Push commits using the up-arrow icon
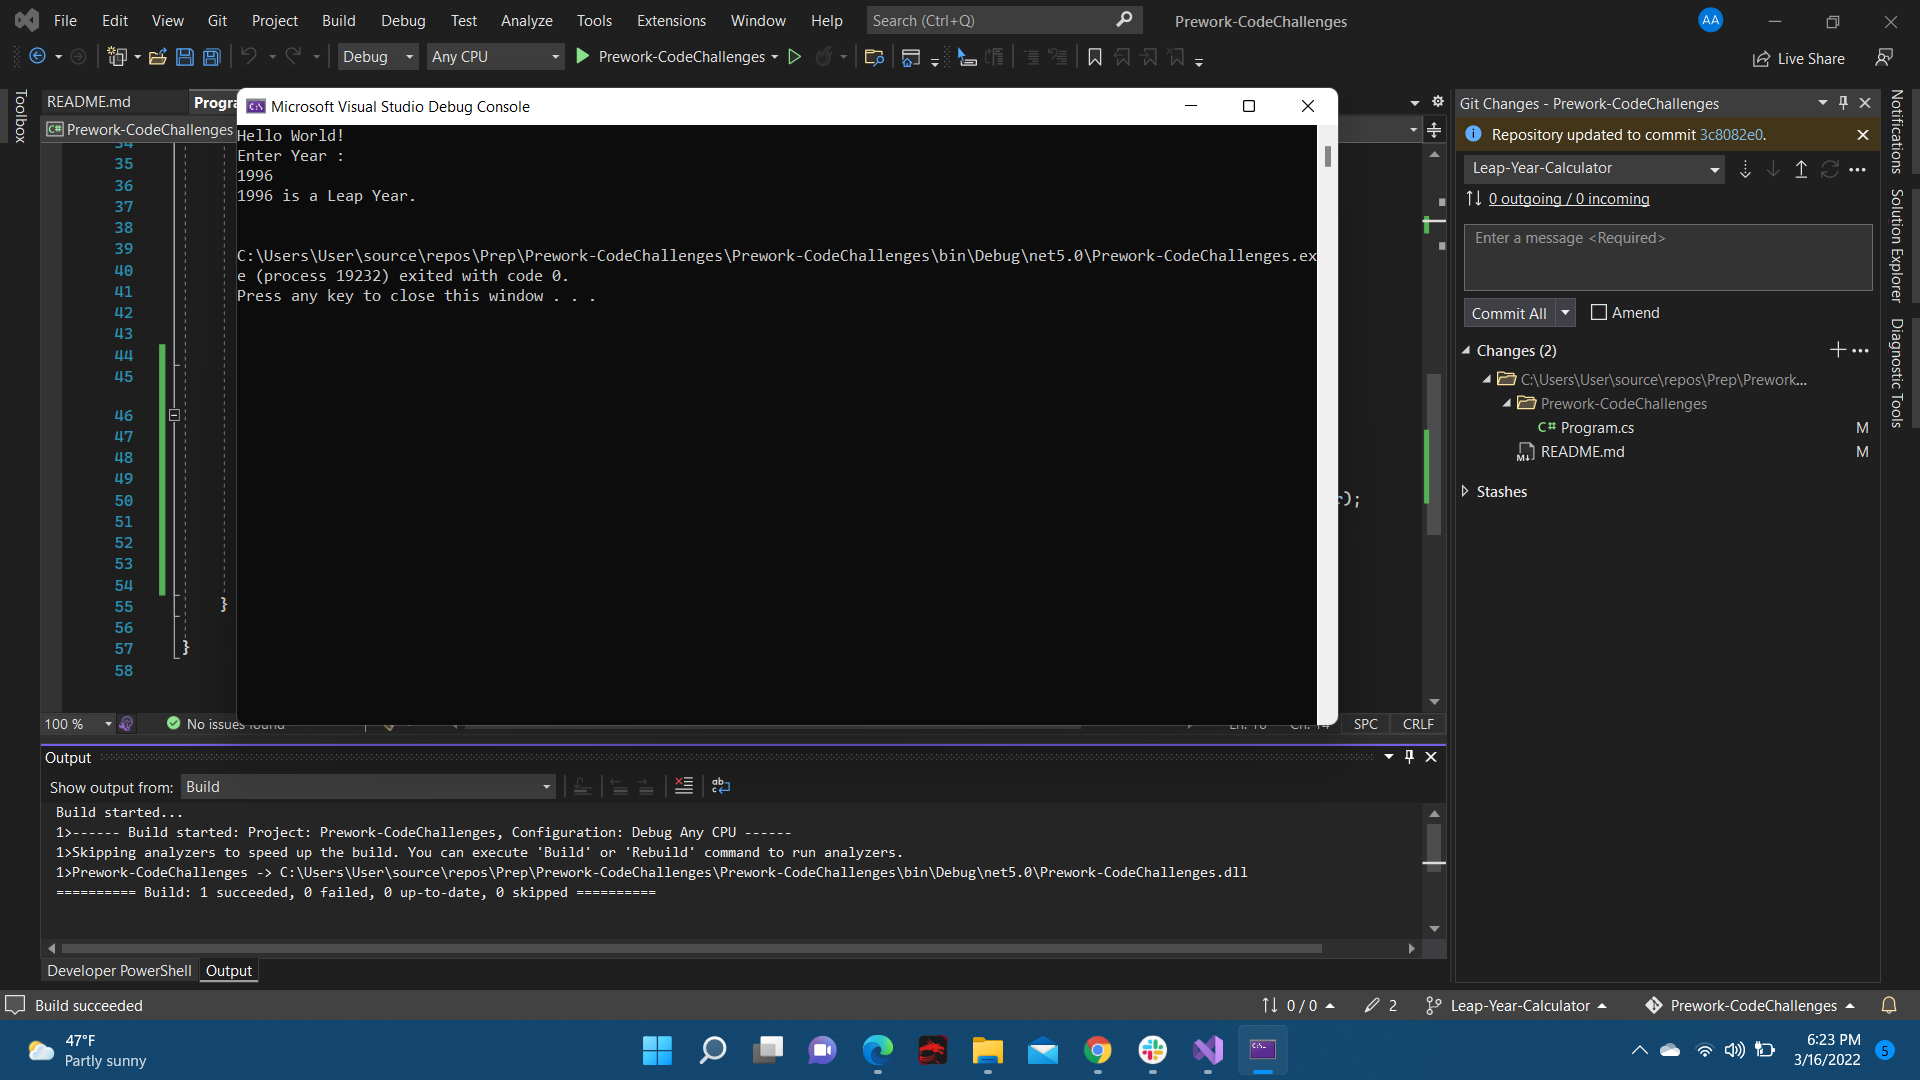This screenshot has width=1920, height=1080. tap(1800, 169)
